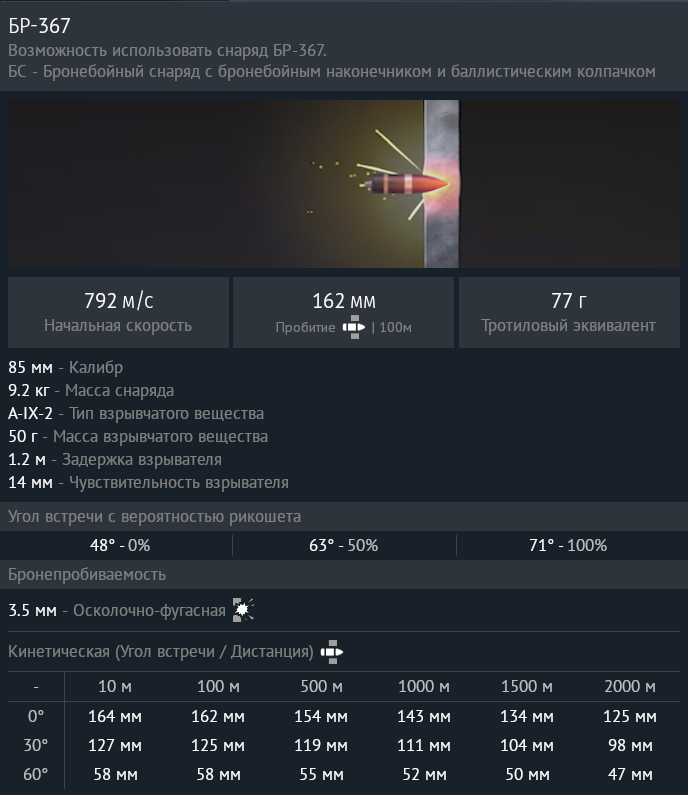Click the 71° - 100% ricochet cell

(x=568, y=546)
